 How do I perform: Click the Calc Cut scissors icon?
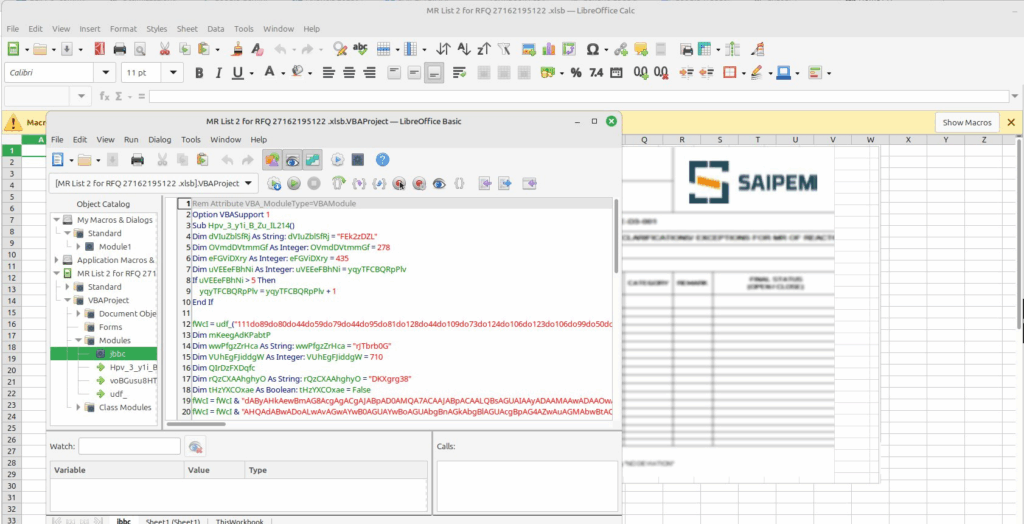pyautogui.click(x=165, y=49)
